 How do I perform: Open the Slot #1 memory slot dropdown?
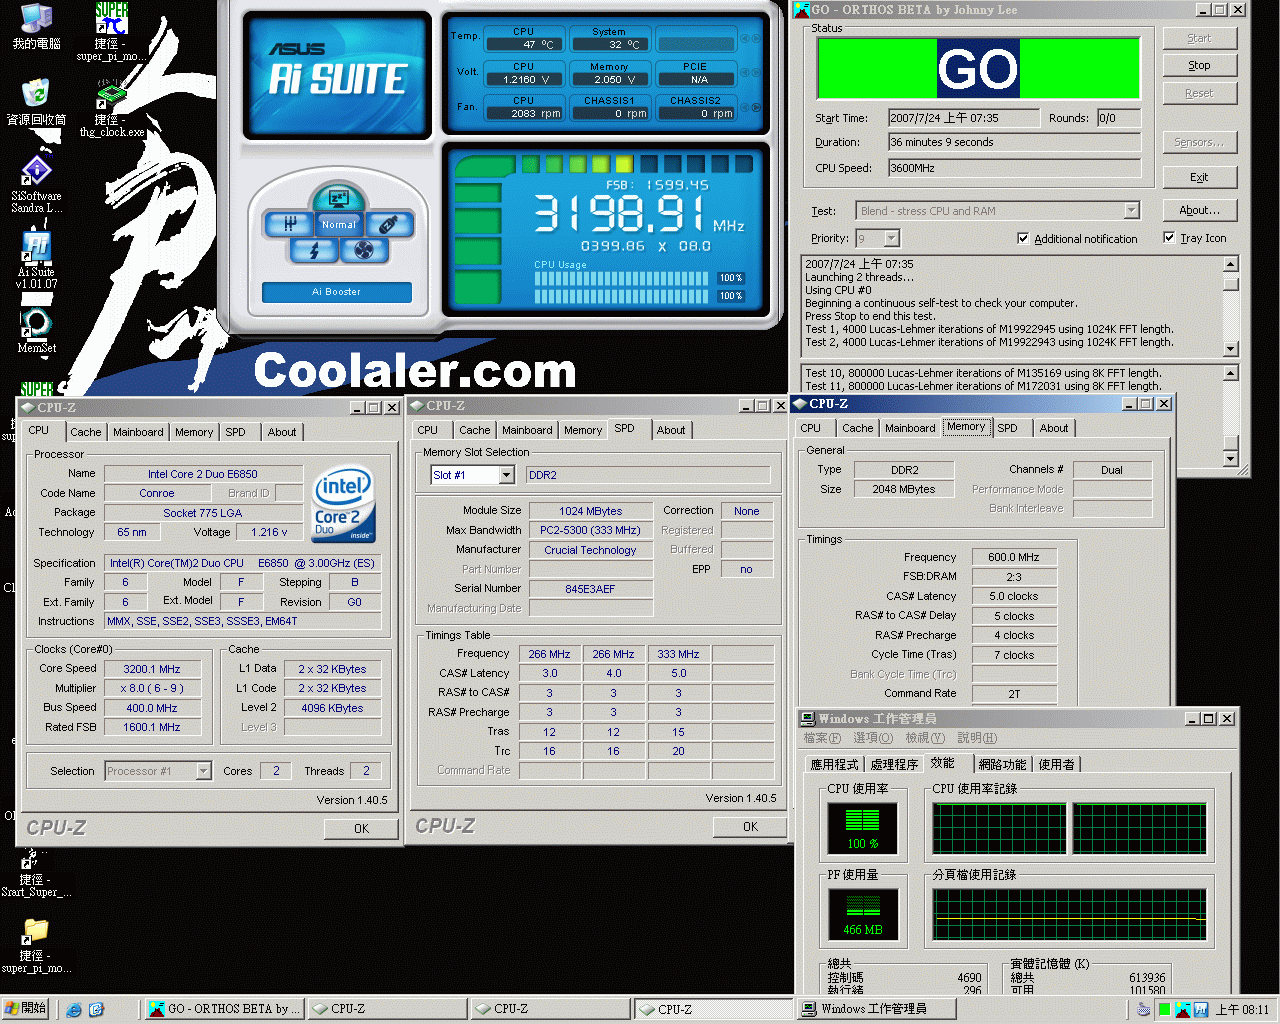(506, 475)
